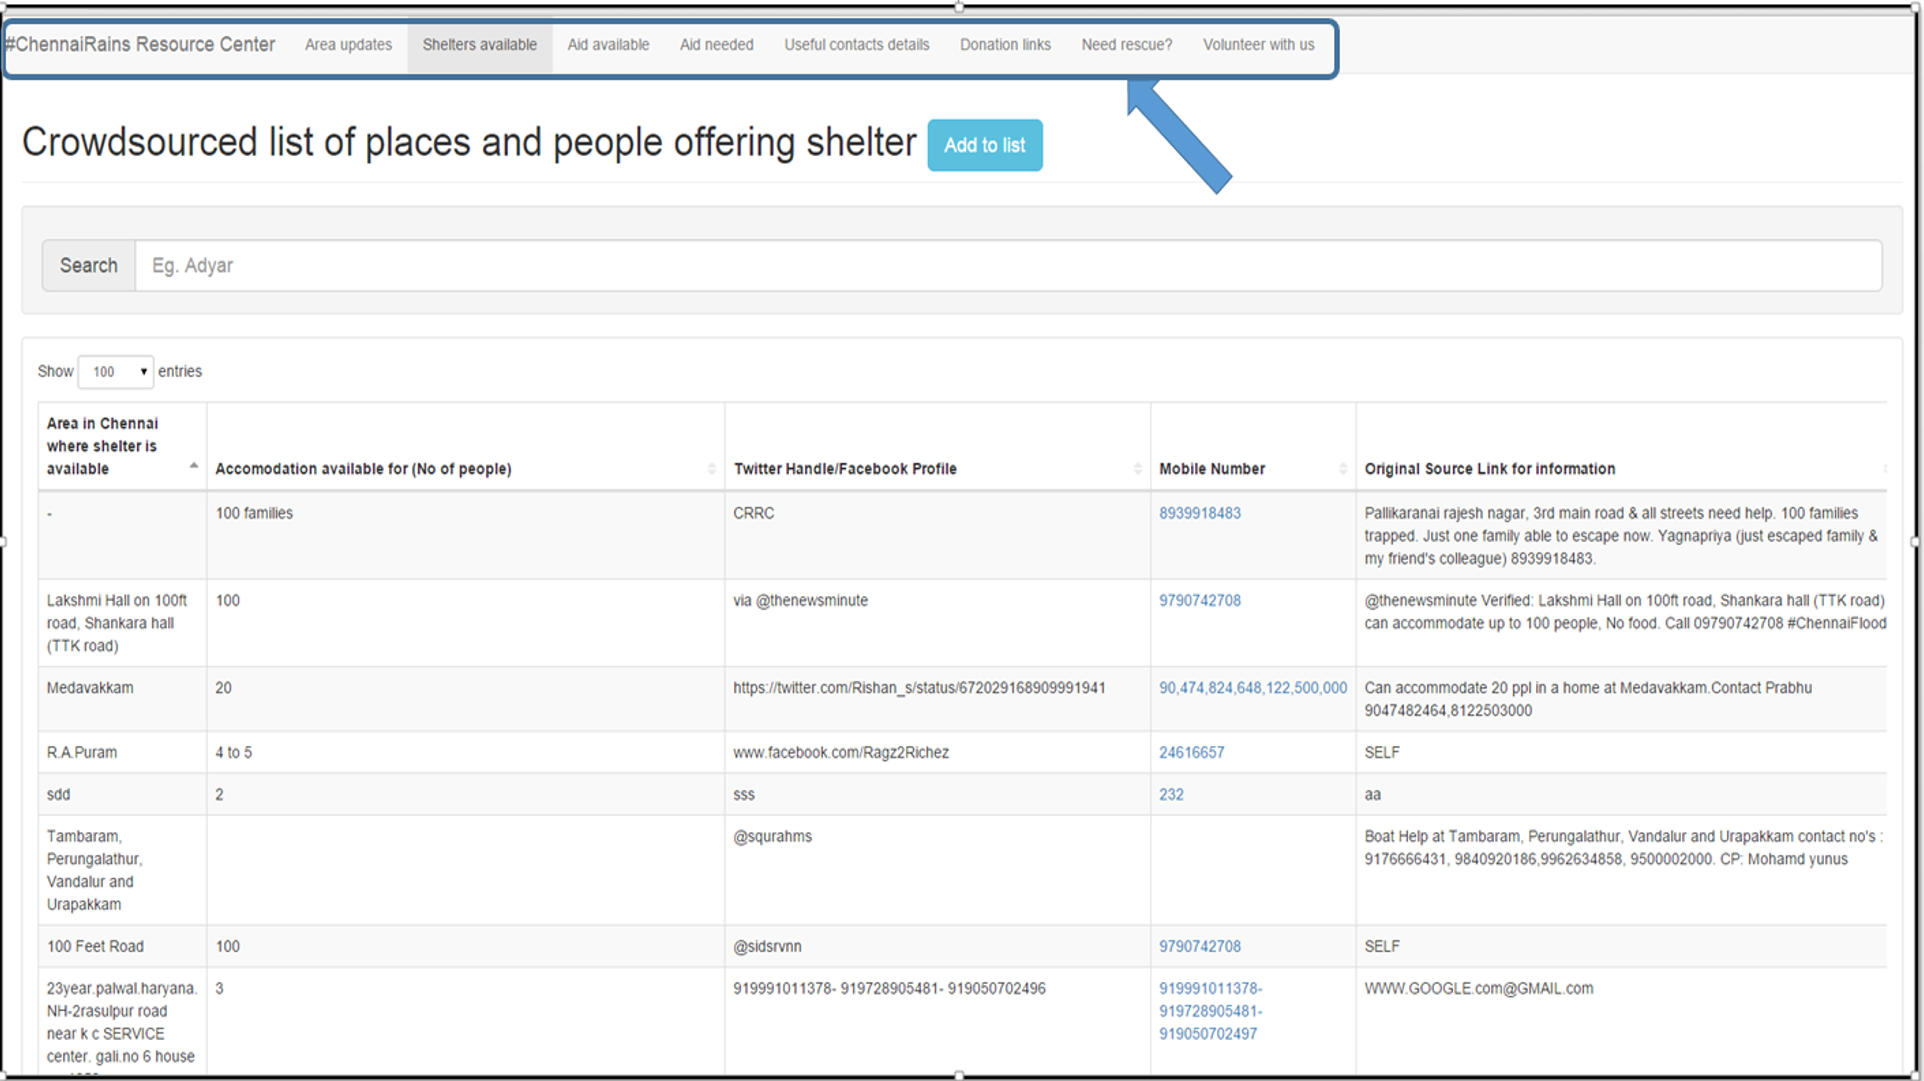
Task: Click the Donation links icon
Action: [x=1007, y=45]
